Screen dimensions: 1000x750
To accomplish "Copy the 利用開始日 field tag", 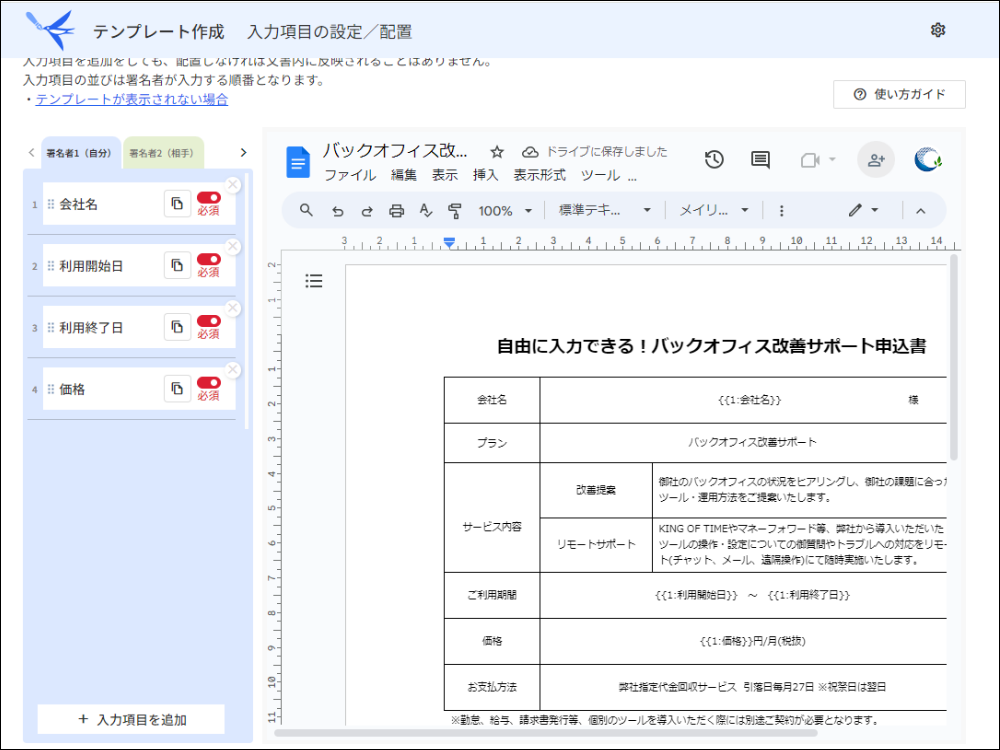I will click(x=177, y=265).
